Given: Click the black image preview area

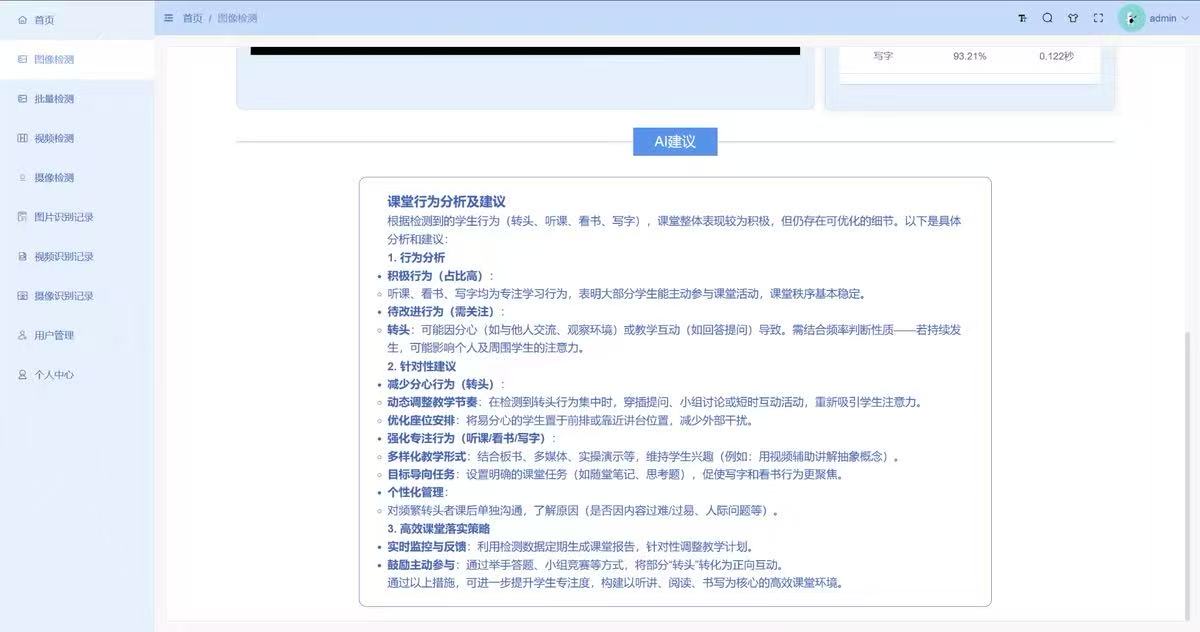Looking at the screenshot, I should point(525,50).
